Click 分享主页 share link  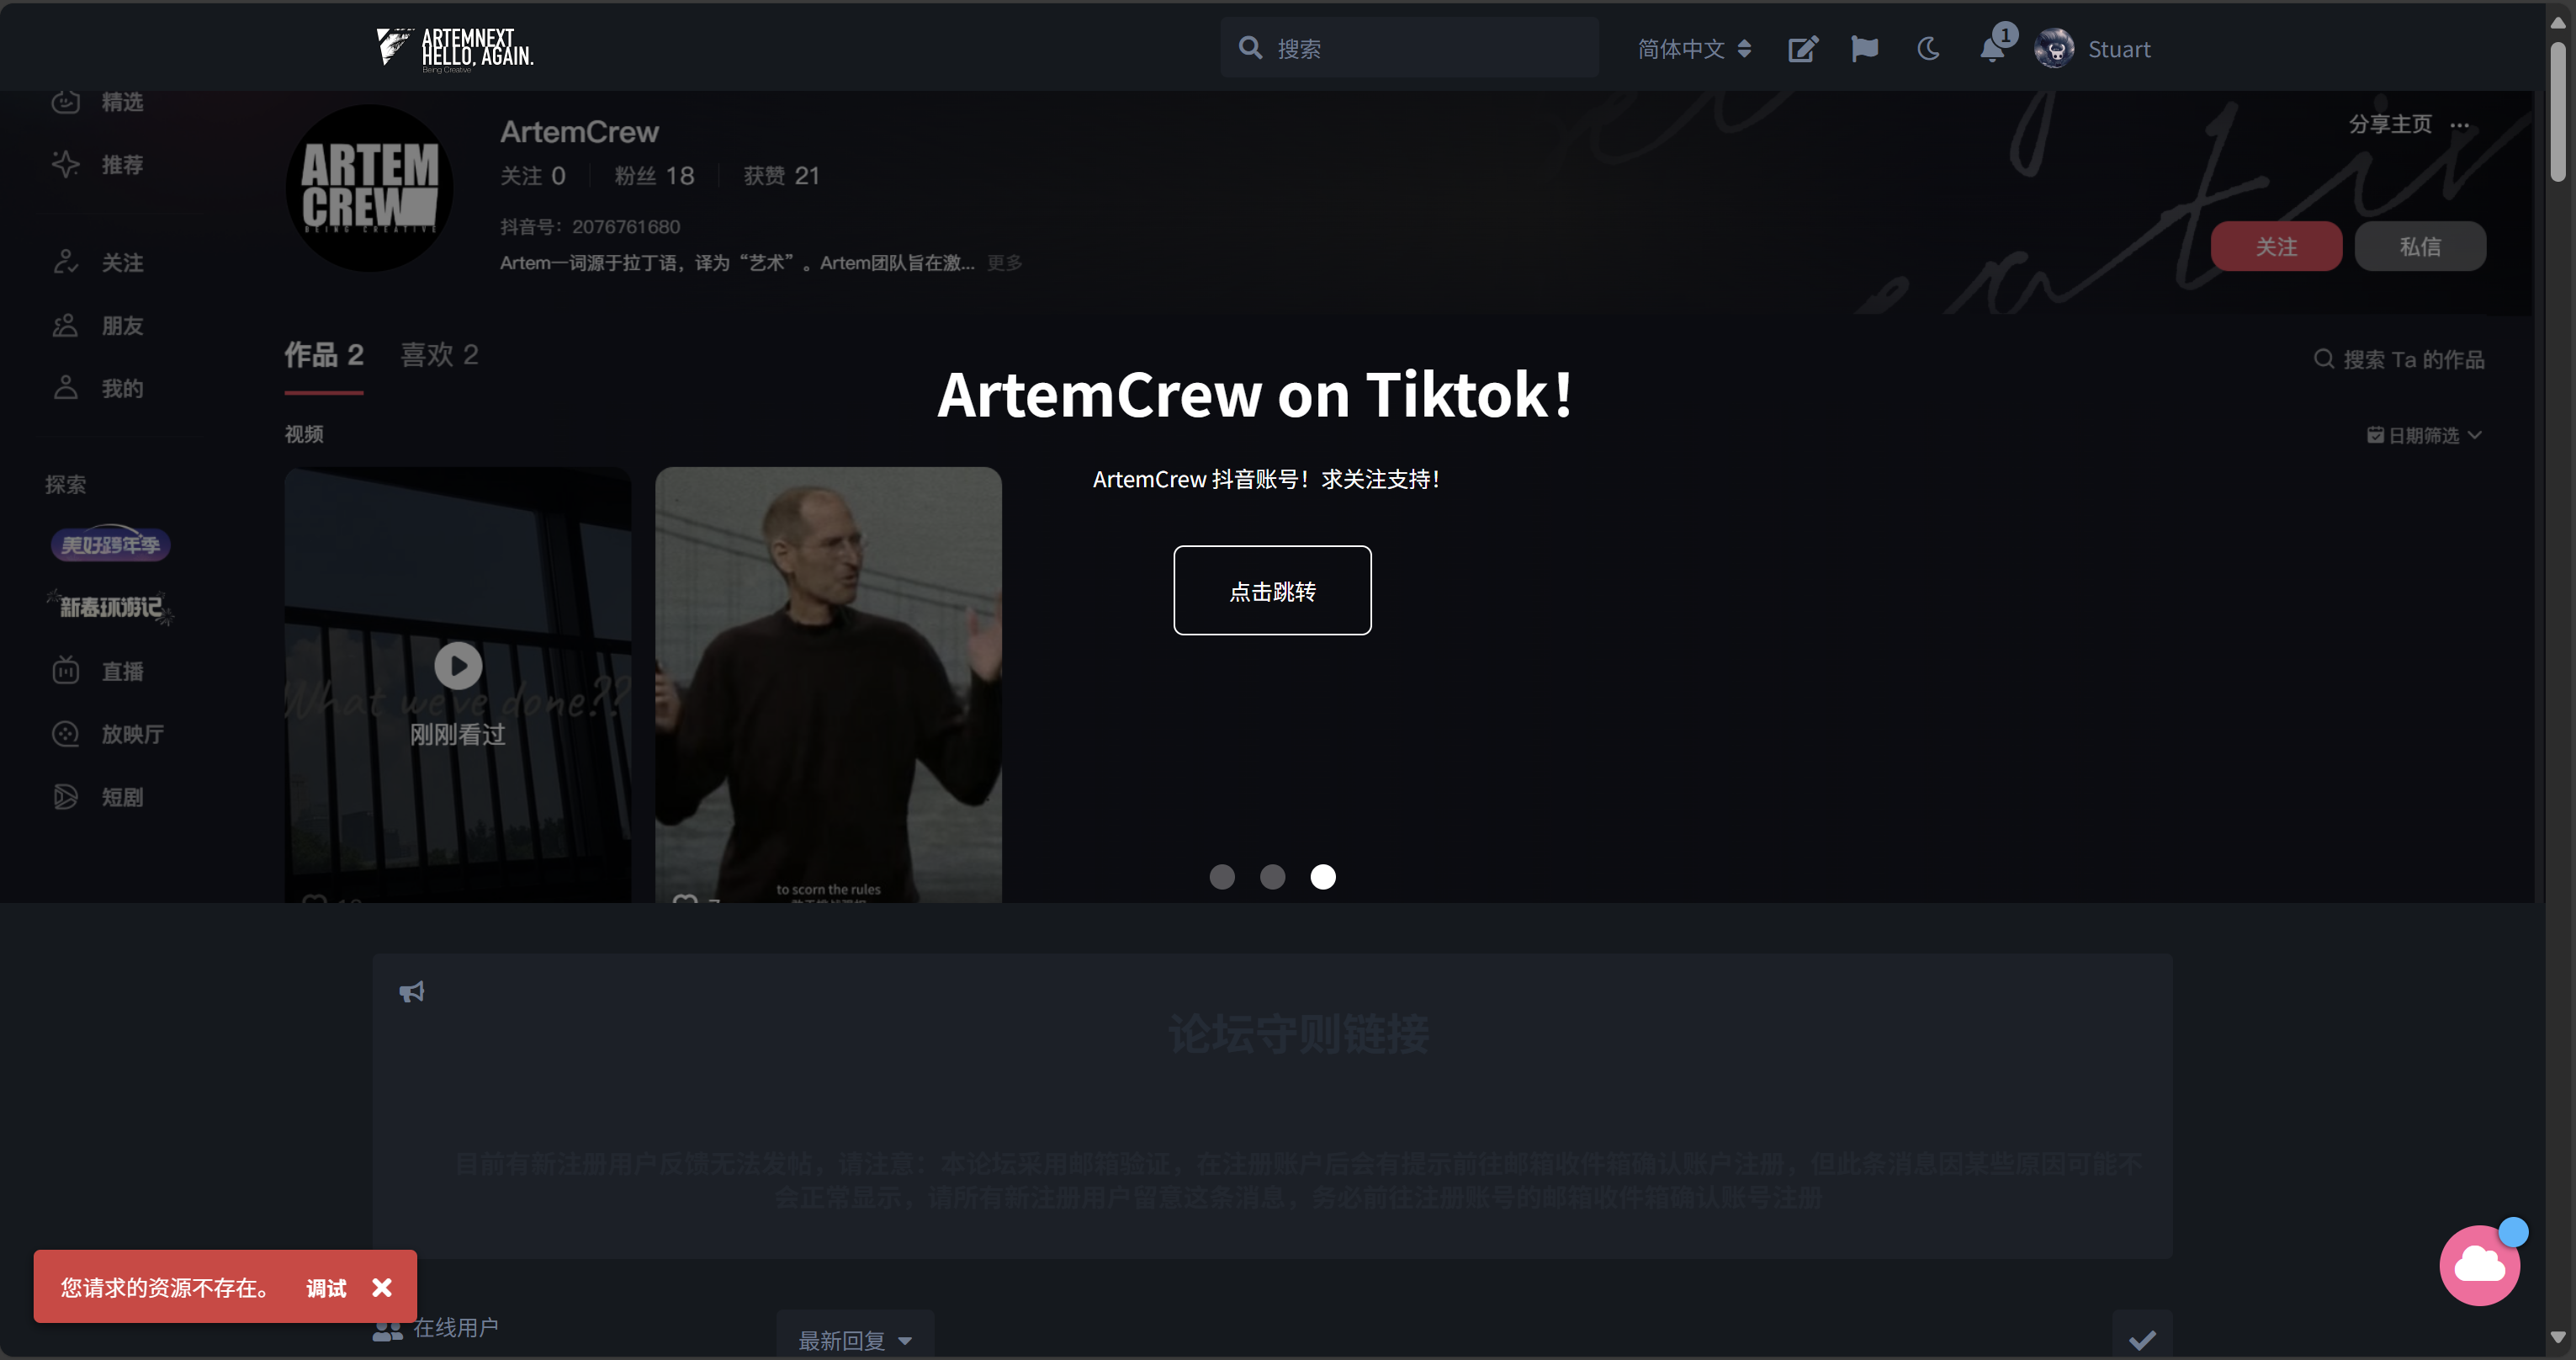(x=2390, y=124)
